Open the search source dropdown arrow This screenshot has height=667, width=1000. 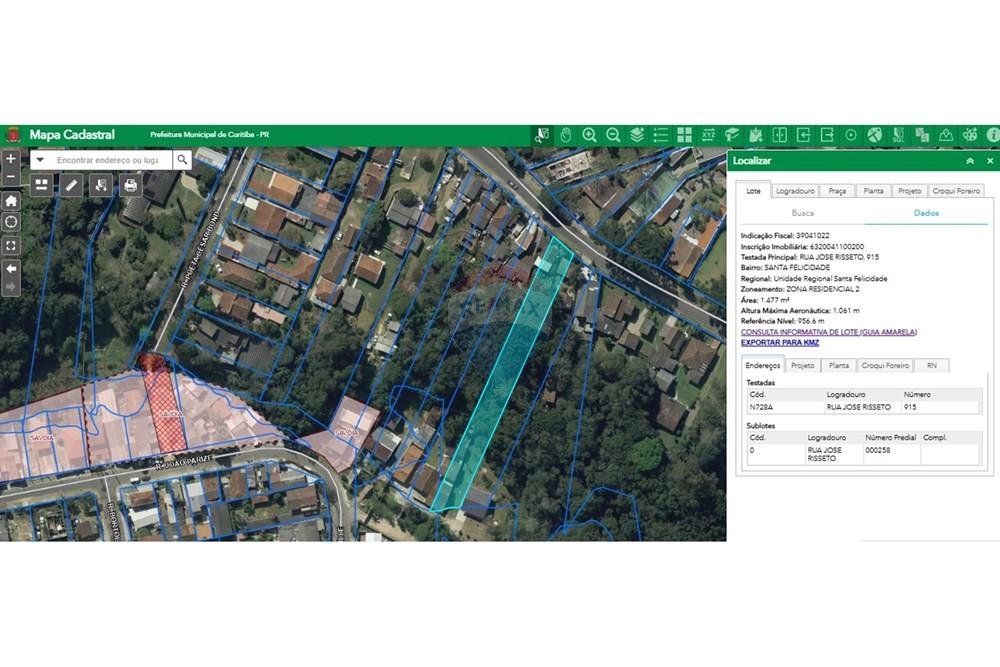40,160
